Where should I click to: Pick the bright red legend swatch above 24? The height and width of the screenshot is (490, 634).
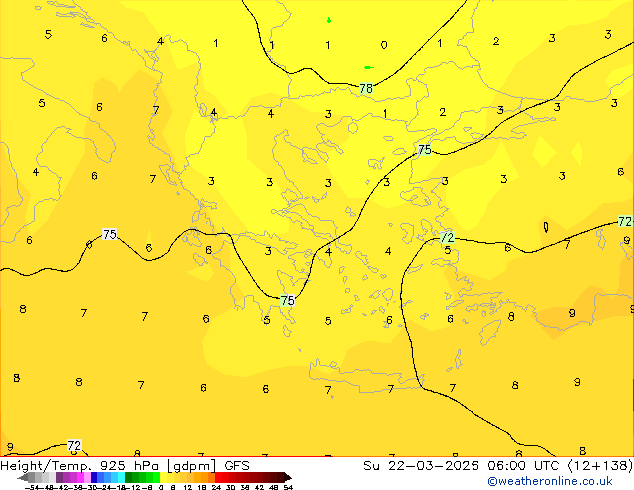pyautogui.click(x=218, y=477)
